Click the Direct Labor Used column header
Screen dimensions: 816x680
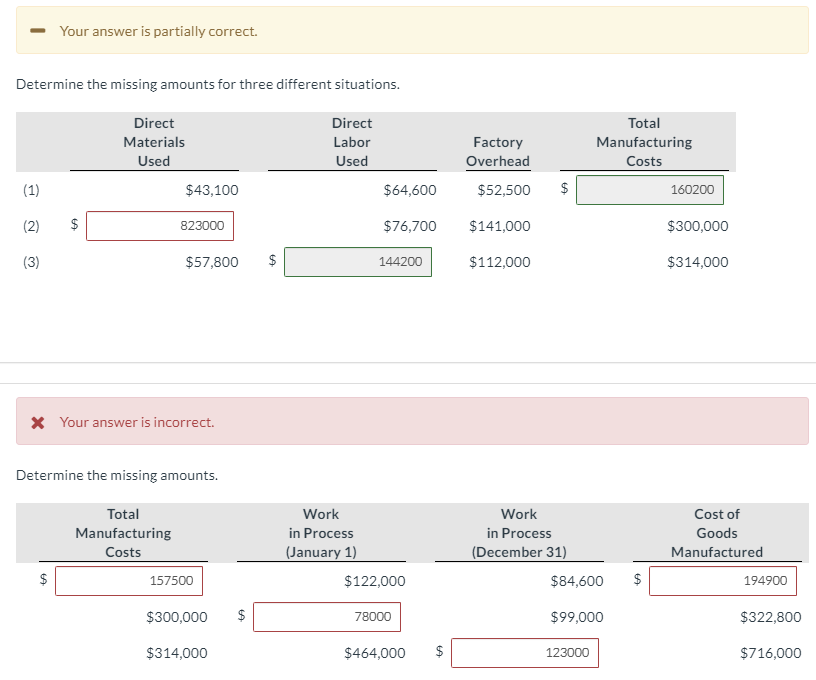[x=352, y=142]
